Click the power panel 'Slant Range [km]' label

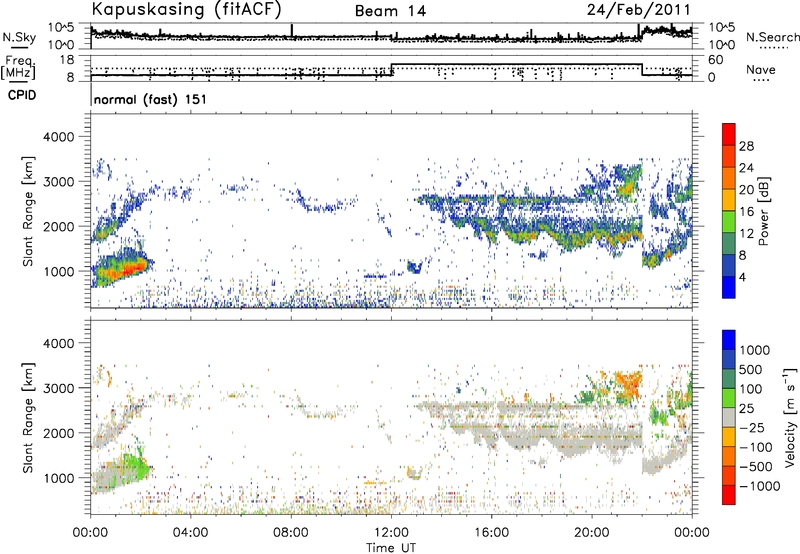pos(28,211)
